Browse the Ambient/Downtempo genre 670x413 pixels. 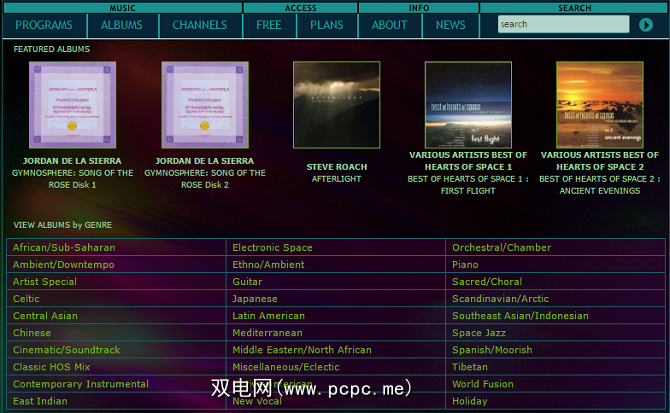coord(63,265)
